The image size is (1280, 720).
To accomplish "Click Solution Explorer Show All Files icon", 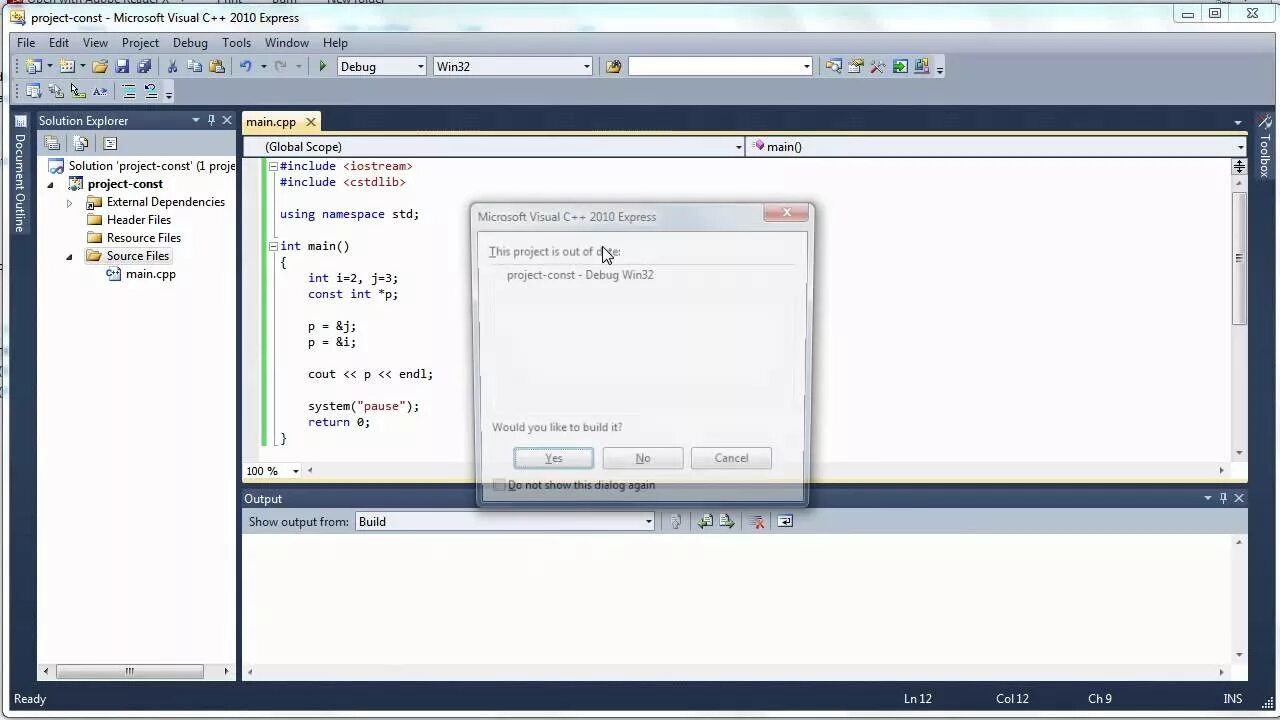I will (81, 143).
